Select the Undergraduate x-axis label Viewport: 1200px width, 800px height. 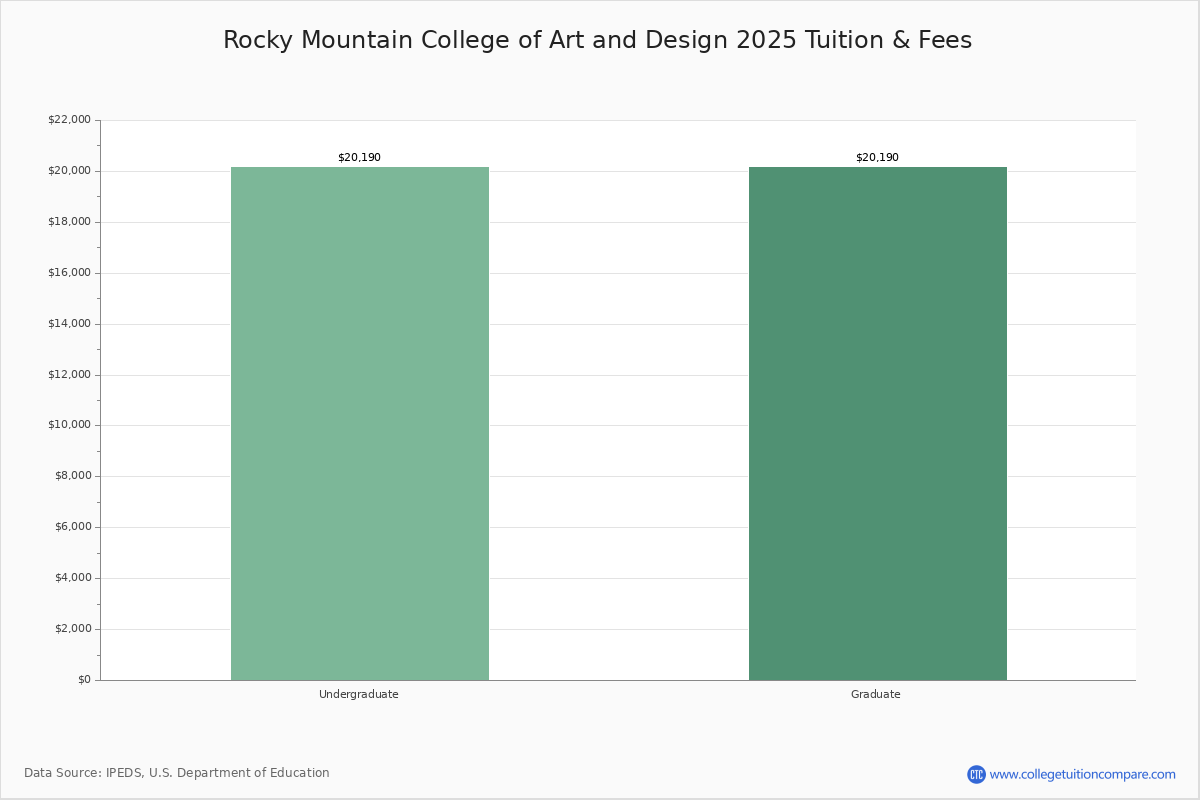click(x=358, y=694)
